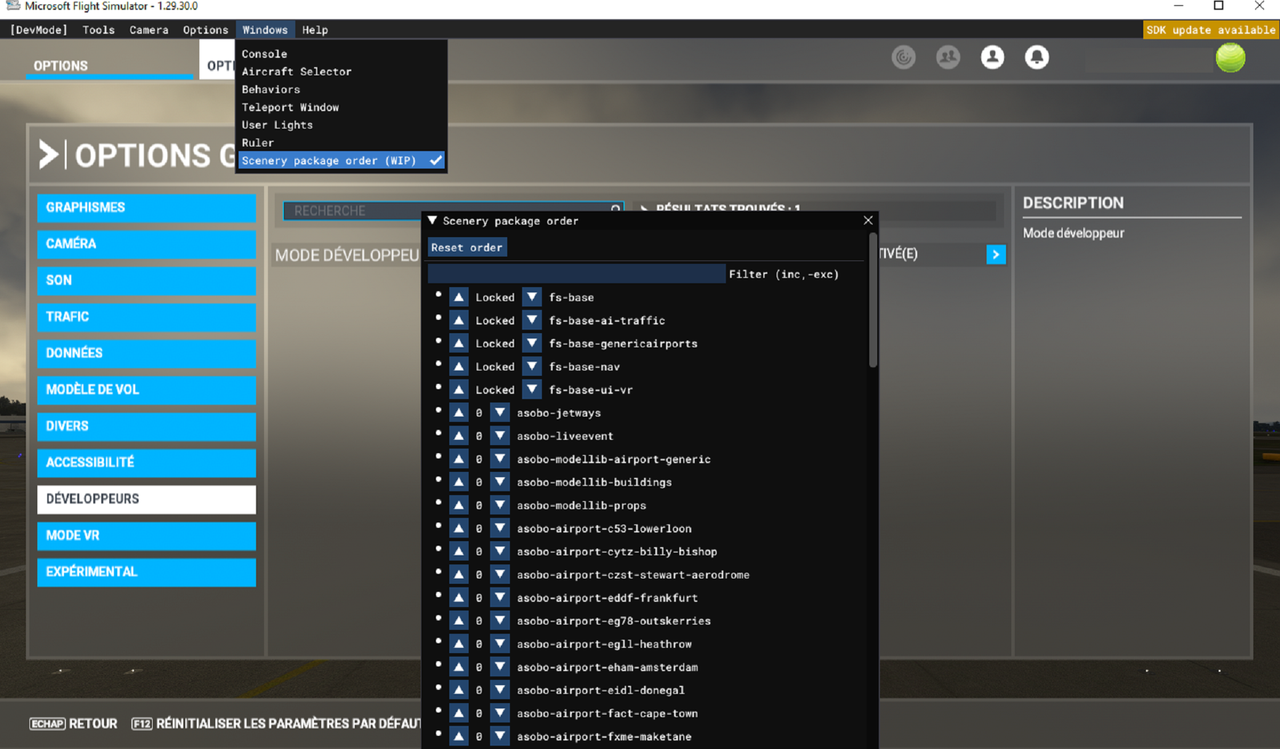The image size is (1280, 749).
Task: Close the Scenery package order window
Action: pyautogui.click(x=868, y=220)
